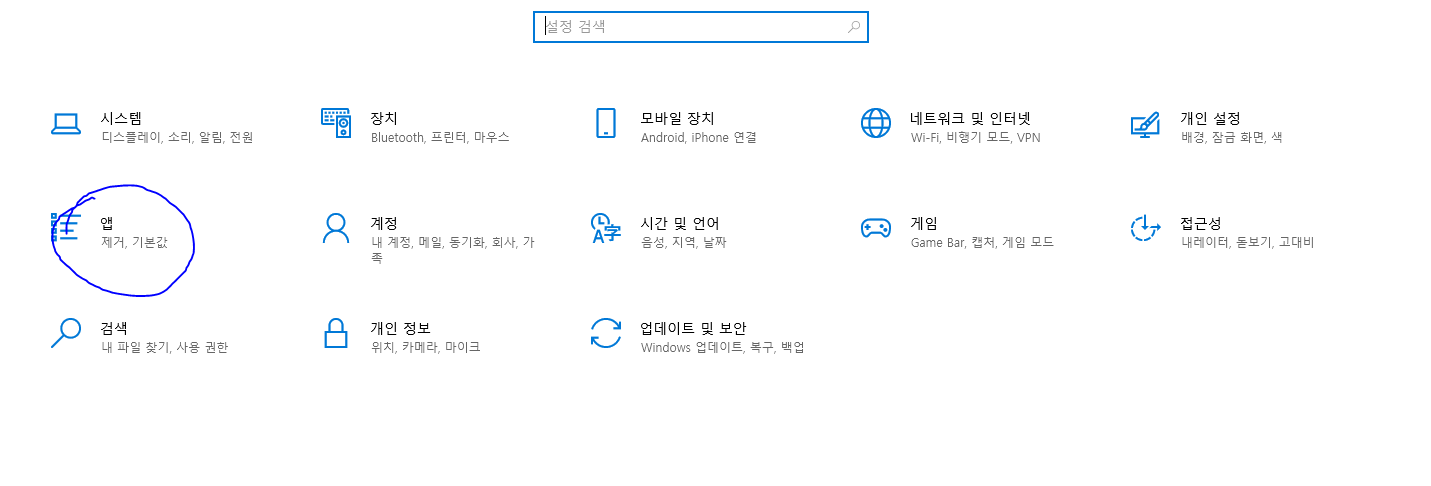The image size is (1431, 486).
Task: Select the 개인 설정 category title
Action: [x=1210, y=118]
